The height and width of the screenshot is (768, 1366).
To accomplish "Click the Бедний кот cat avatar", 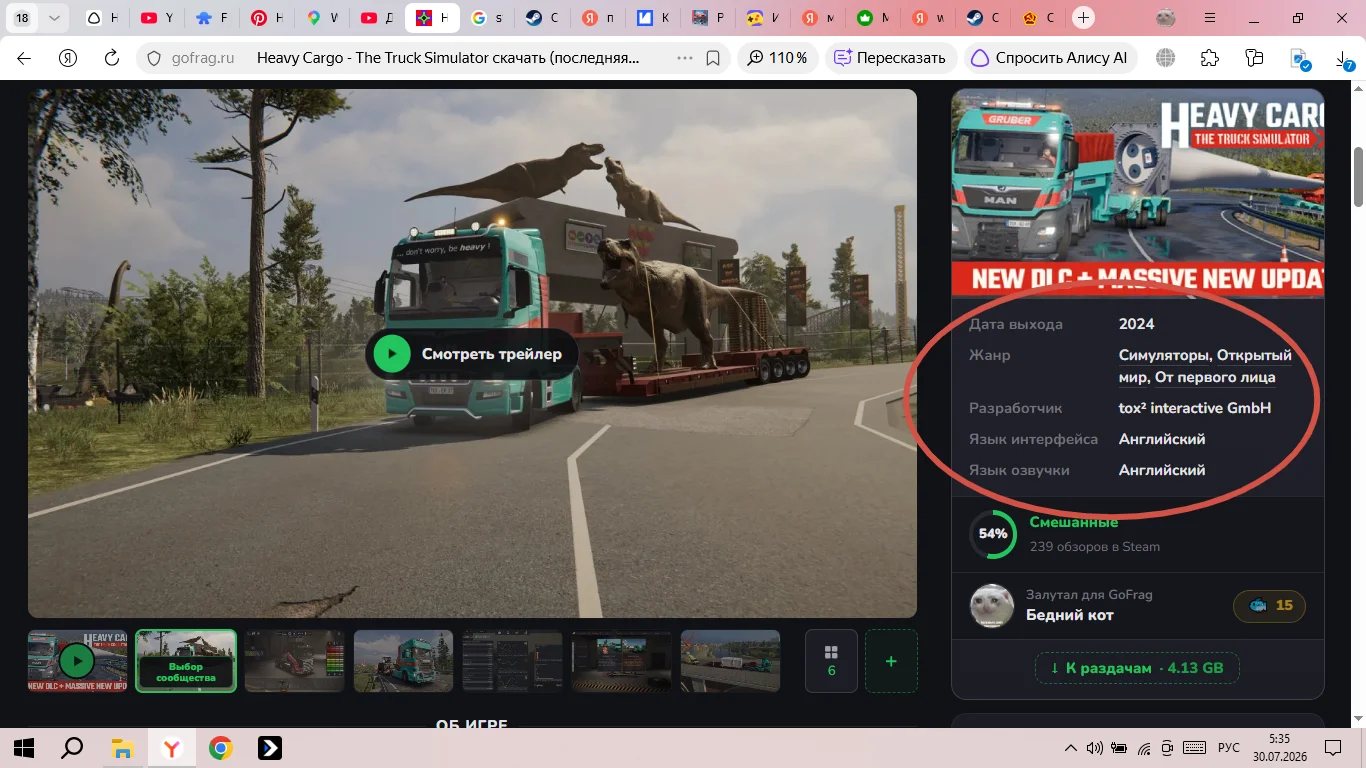I will pos(992,606).
